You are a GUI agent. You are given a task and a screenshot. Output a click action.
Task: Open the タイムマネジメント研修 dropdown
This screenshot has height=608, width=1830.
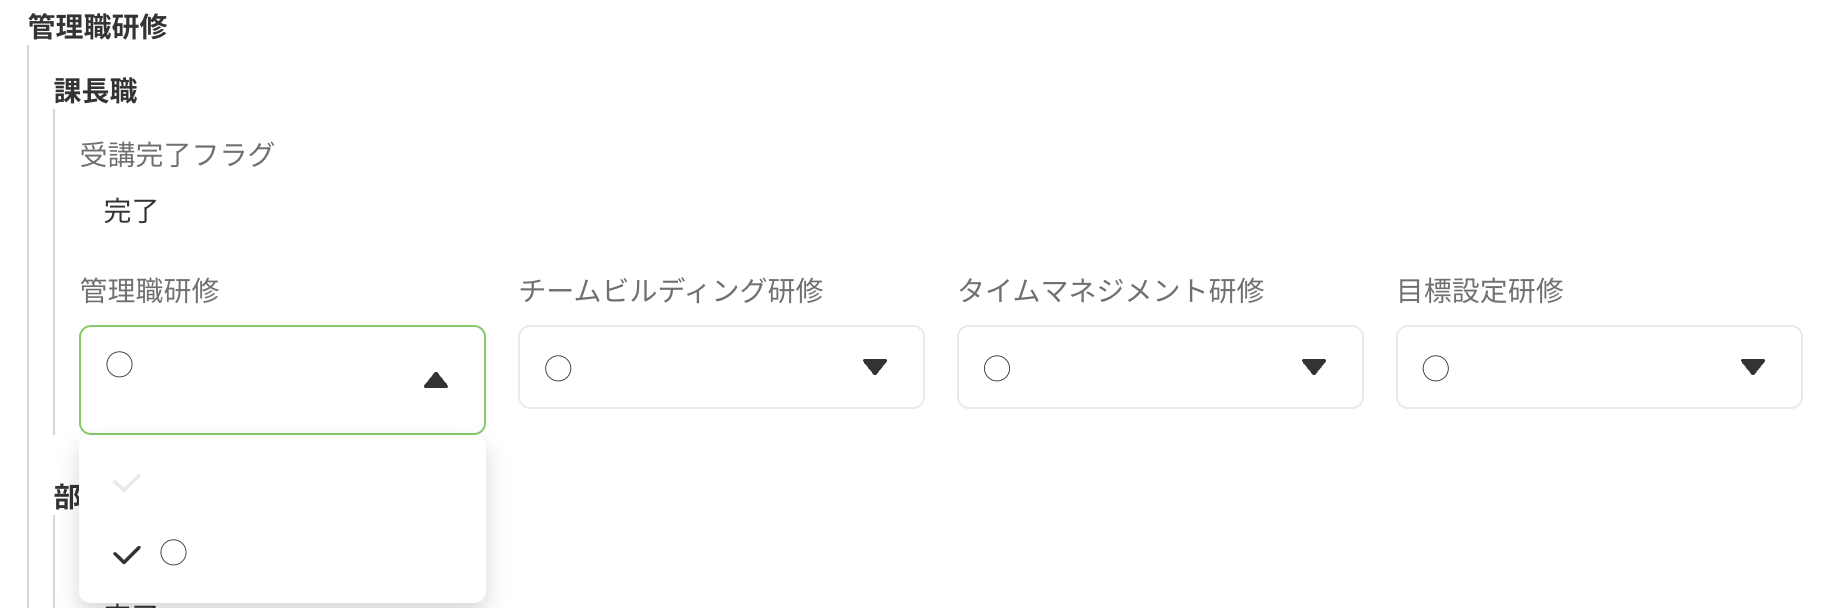point(1160,367)
